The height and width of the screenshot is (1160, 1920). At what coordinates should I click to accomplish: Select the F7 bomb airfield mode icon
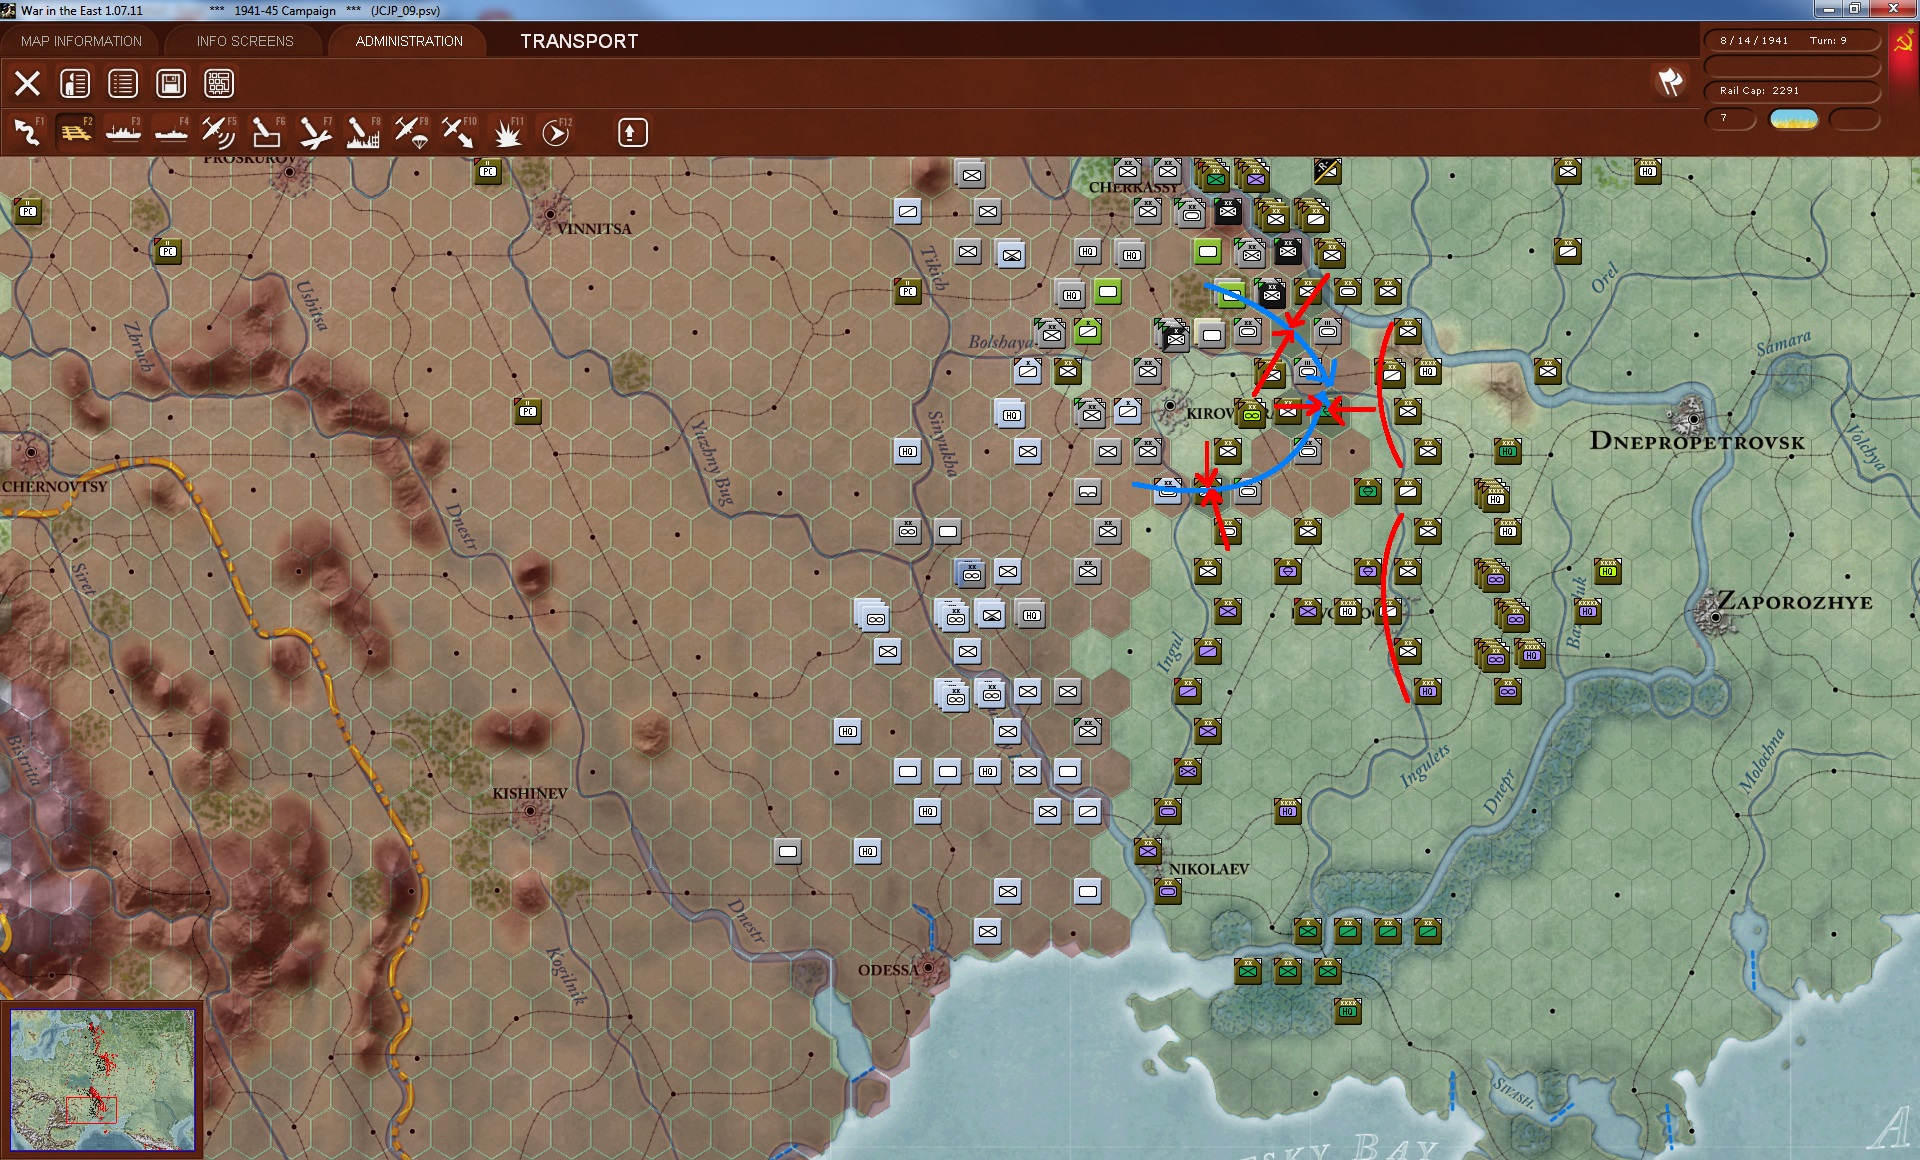tap(315, 132)
